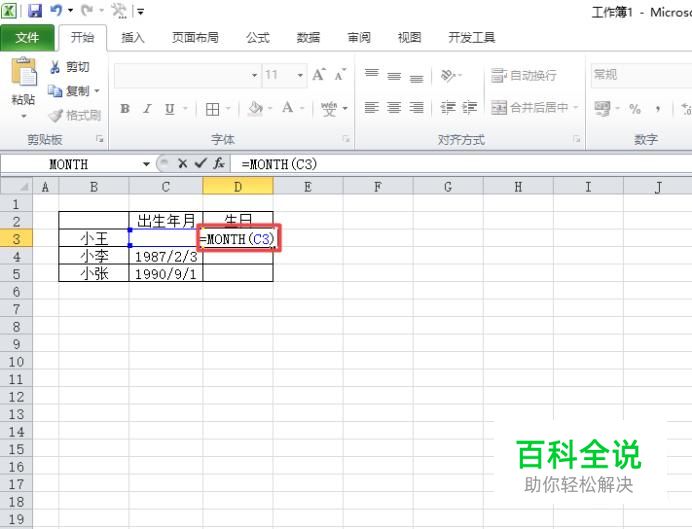Viewport: 692px width, 529px height.
Task: Click the Decrease Indent icon
Action: (x=448, y=108)
